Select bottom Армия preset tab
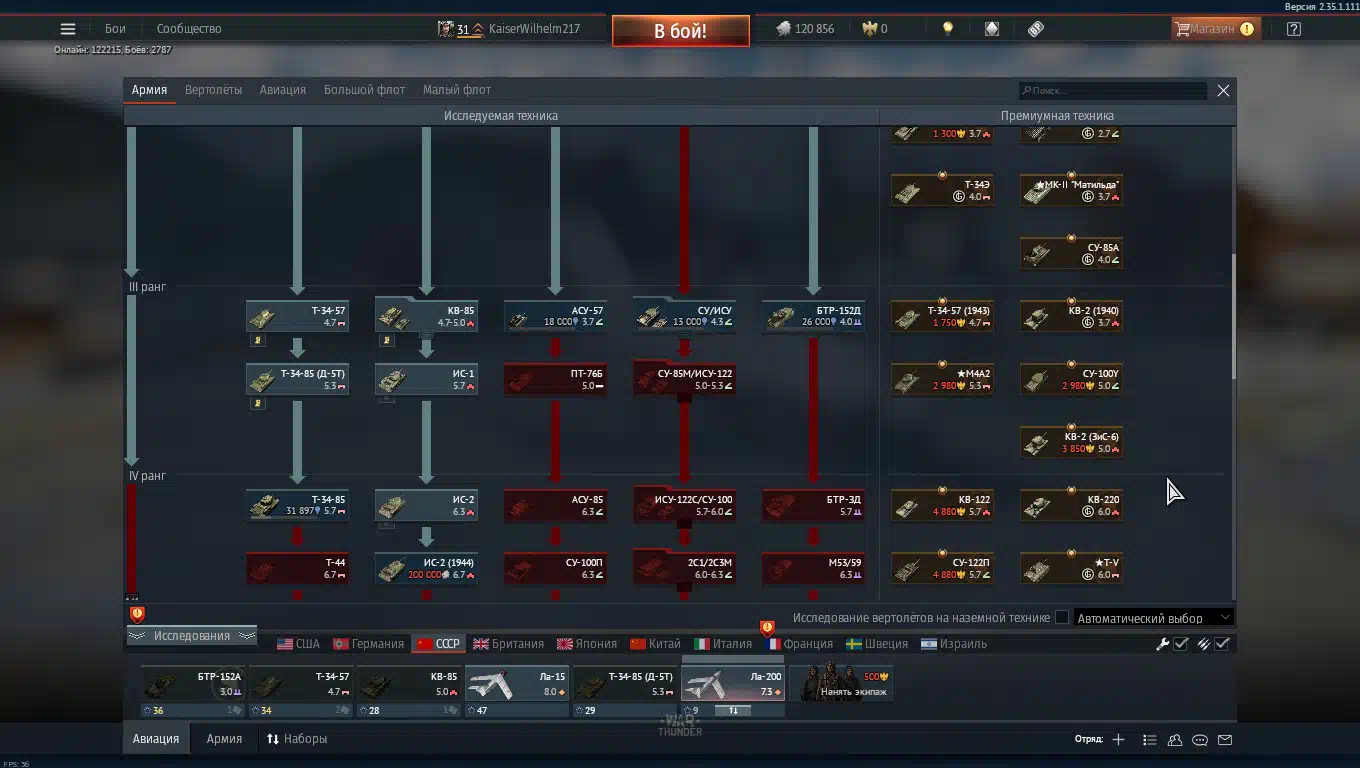 (x=224, y=739)
